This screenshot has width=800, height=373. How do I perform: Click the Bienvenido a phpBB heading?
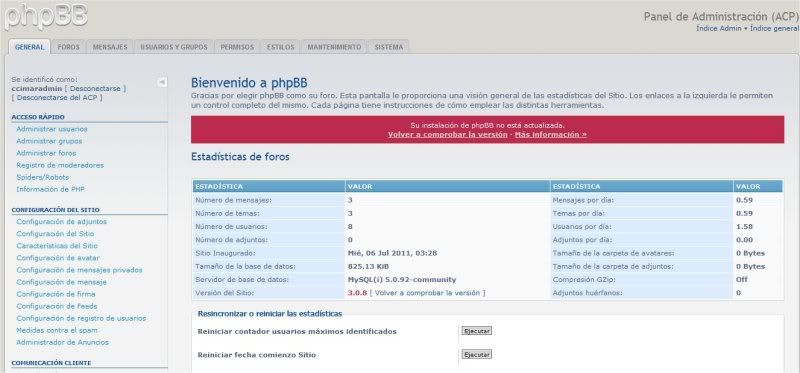point(249,83)
